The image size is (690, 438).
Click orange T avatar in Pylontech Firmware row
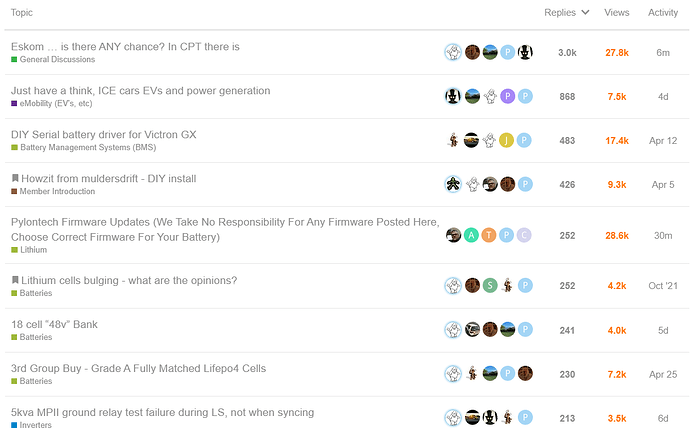(488, 235)
